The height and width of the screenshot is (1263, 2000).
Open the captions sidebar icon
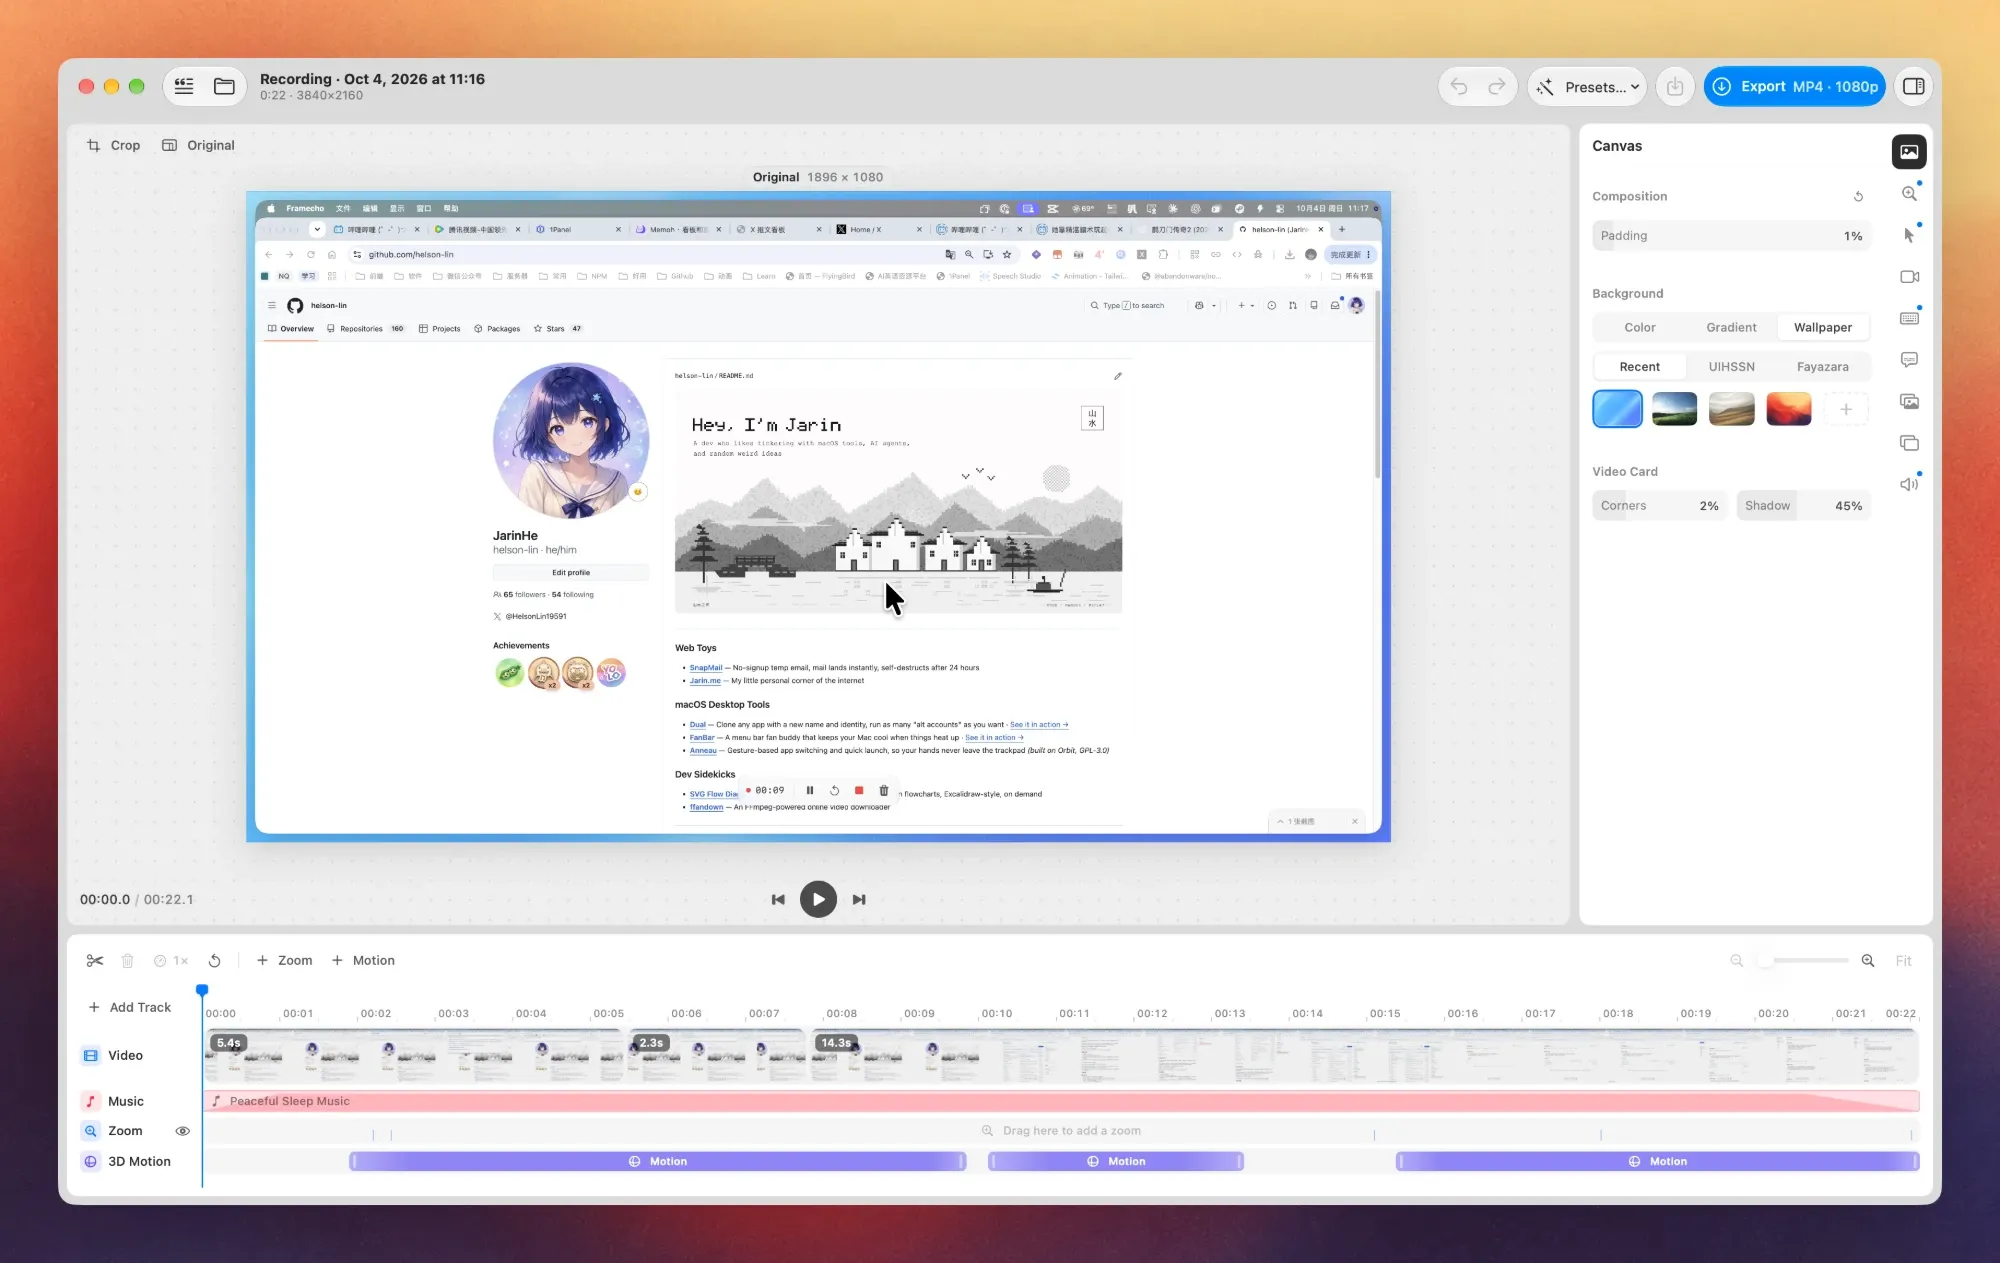pyautogui.click(x=1909, y=360)
